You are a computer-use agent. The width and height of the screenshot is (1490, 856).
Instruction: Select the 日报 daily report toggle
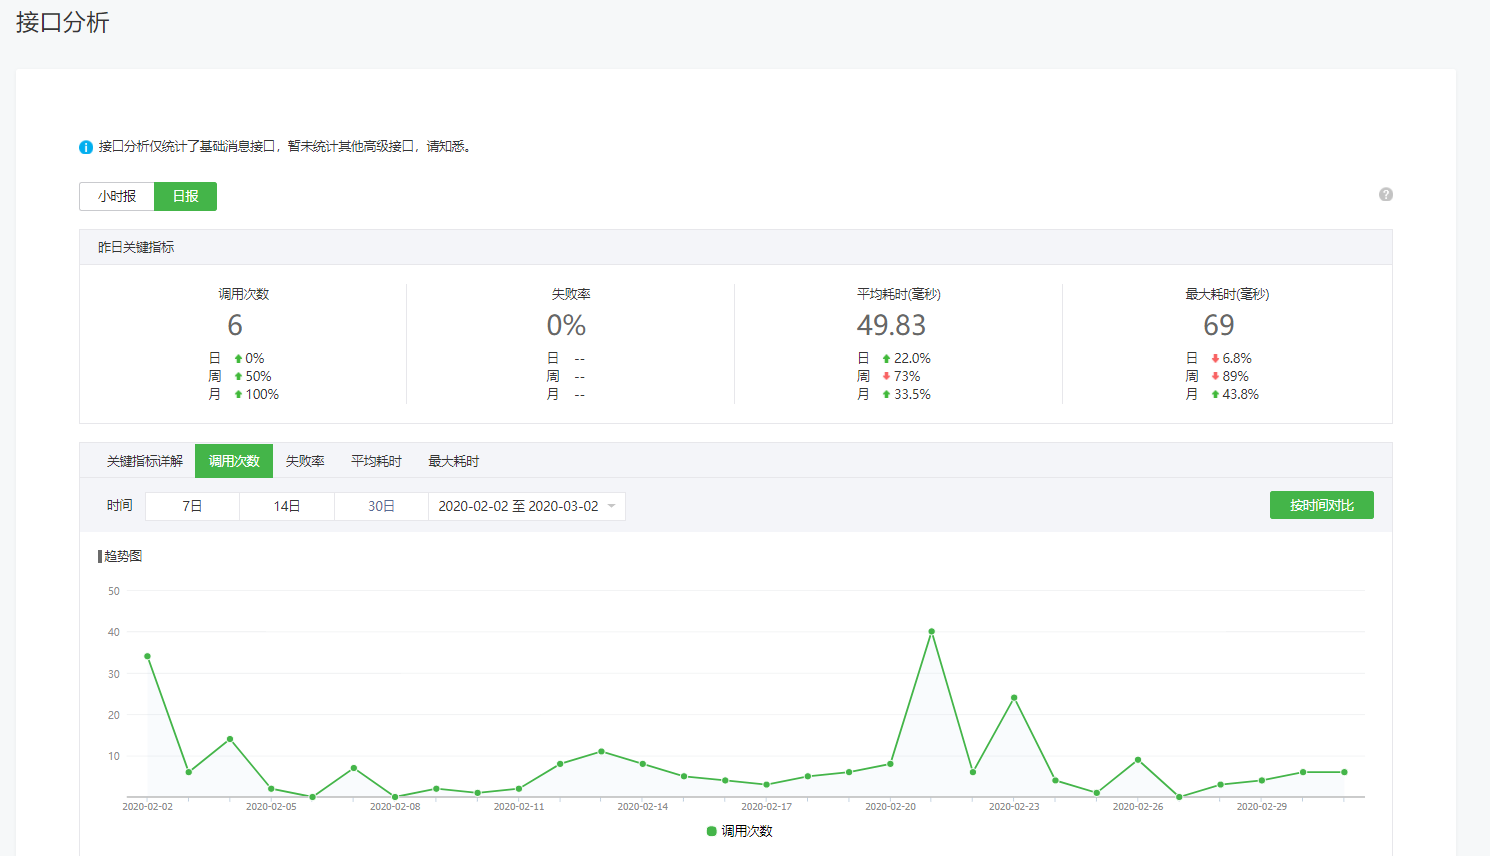pyautogui.click(x=185, y=196)
